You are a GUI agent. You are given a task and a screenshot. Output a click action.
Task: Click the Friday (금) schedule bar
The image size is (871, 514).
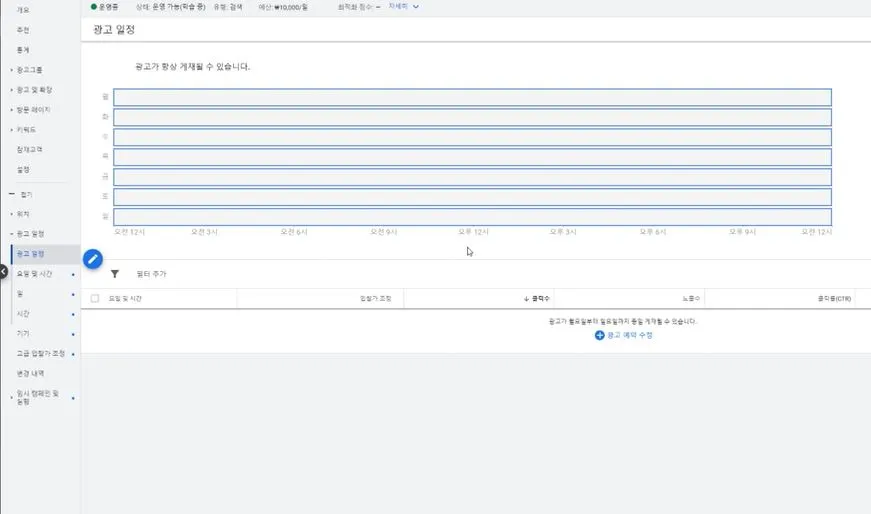click(472, 177)
